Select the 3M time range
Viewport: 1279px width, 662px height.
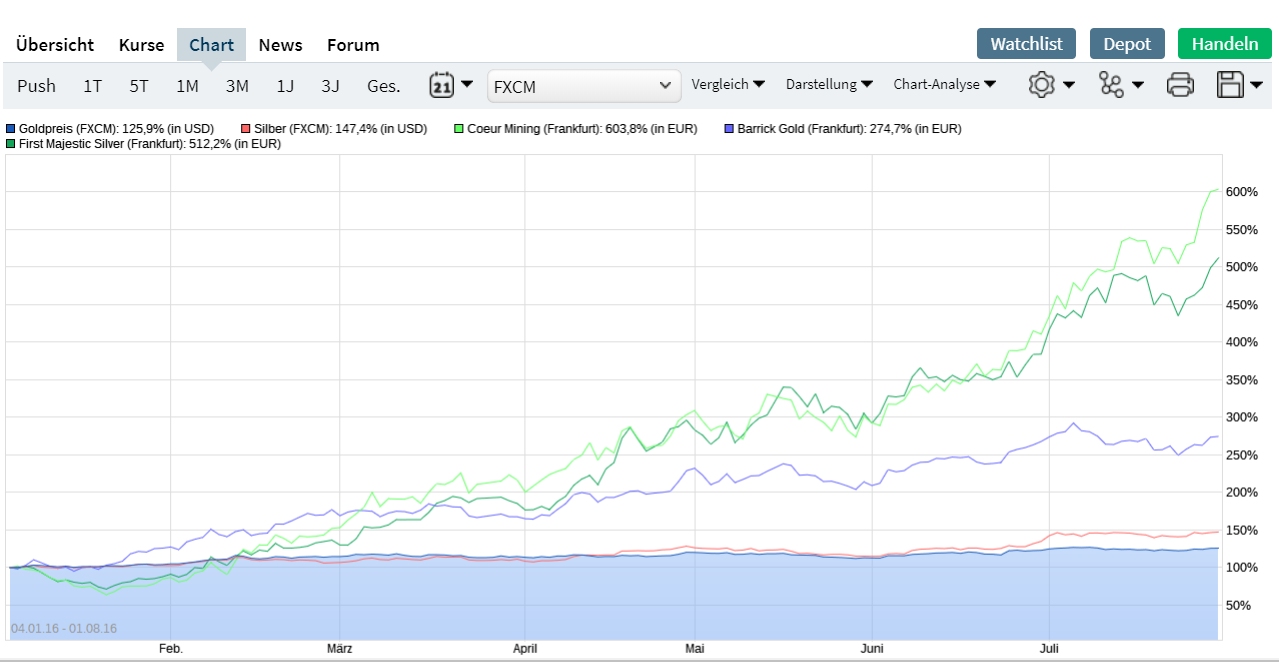[x=237, y=86]
